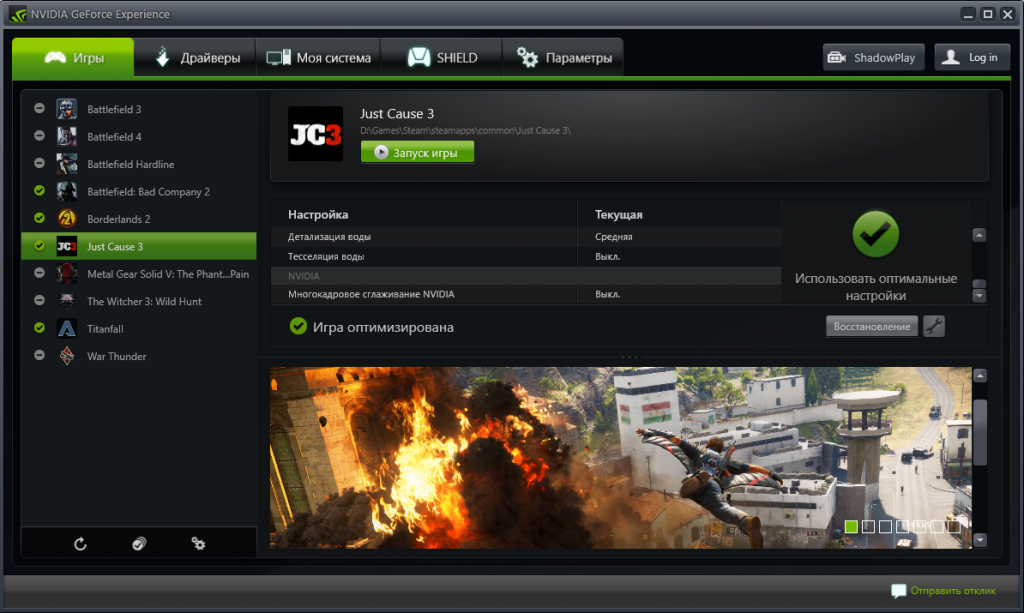Select the second screenshot indicator square

(868, 526)
